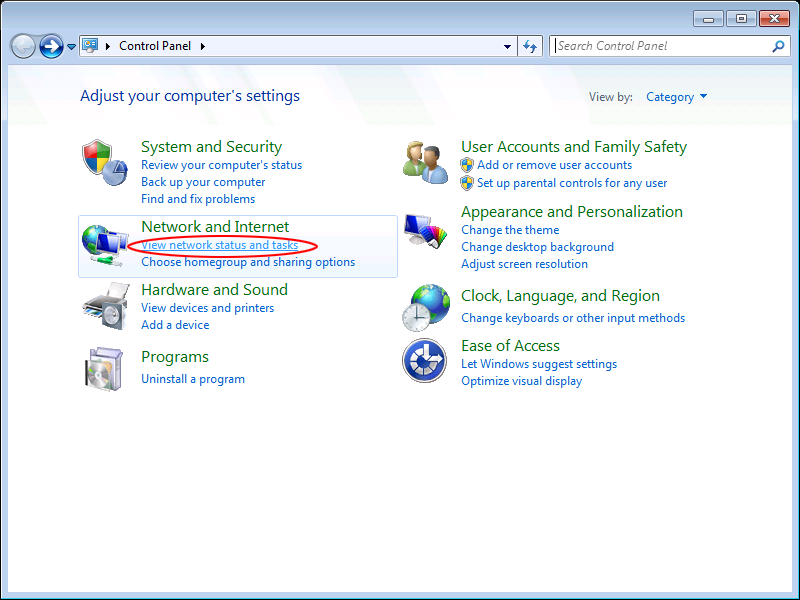Expand the address bar history dropdown

(507, 46)
